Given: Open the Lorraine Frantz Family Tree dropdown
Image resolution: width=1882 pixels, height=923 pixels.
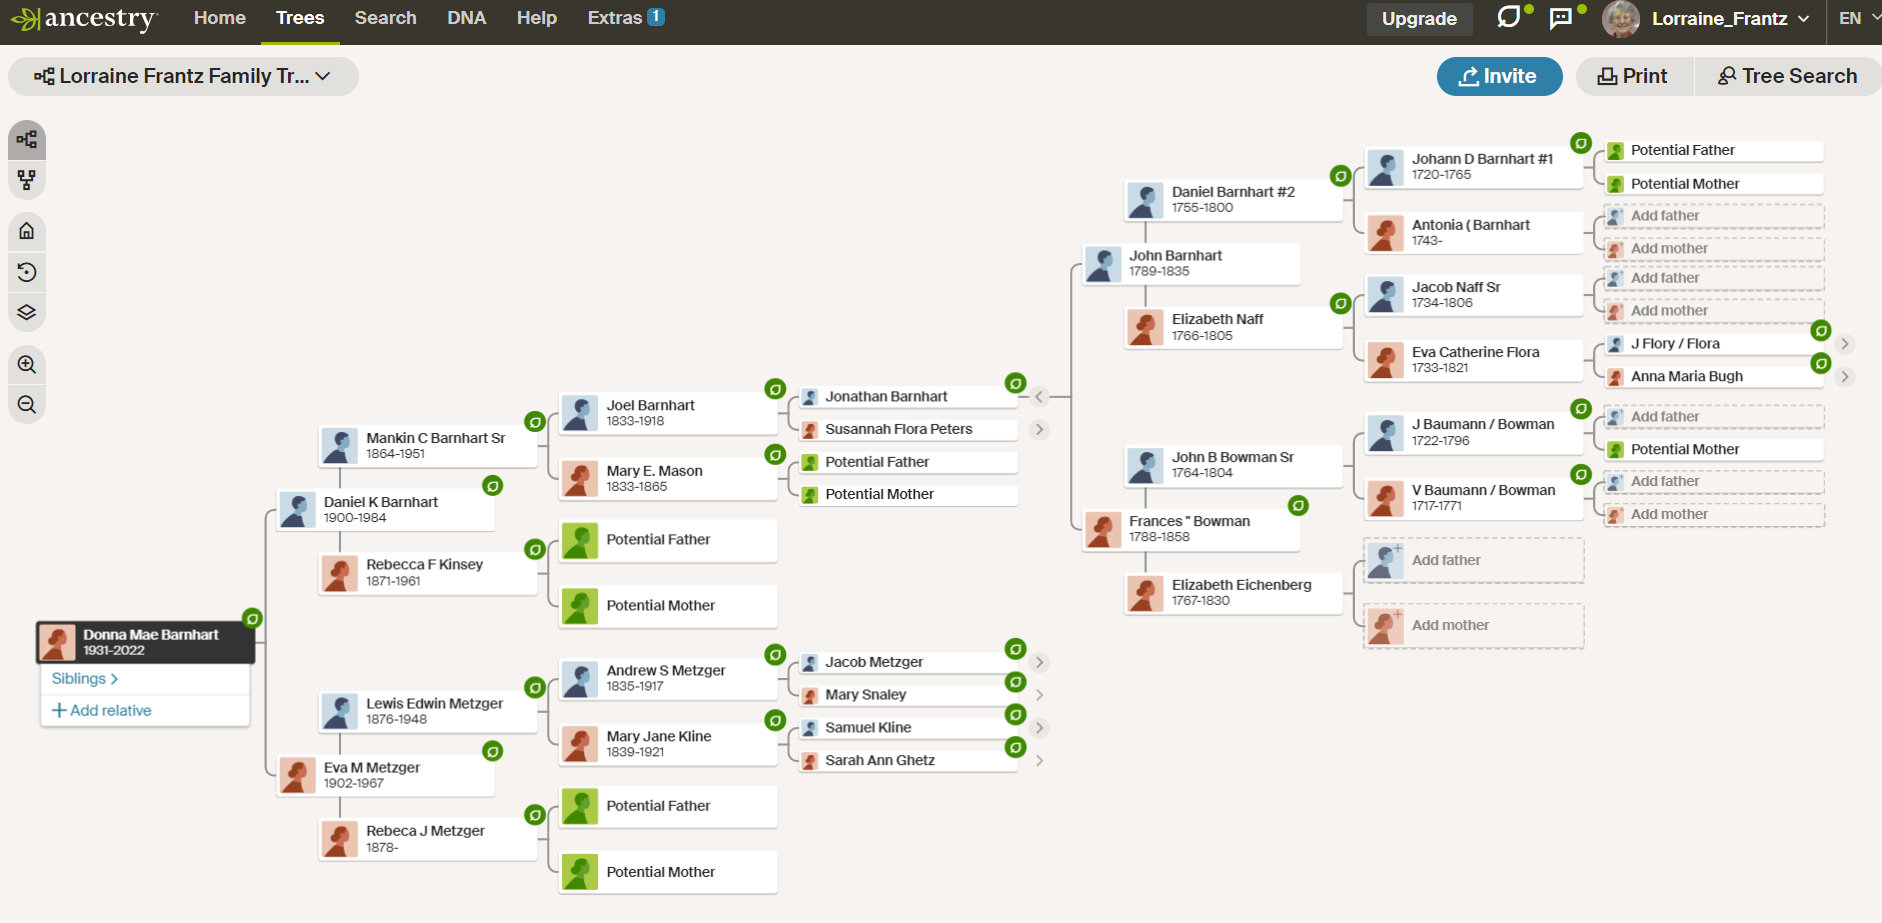Looking at the screenshot, I should coord(183,76).
